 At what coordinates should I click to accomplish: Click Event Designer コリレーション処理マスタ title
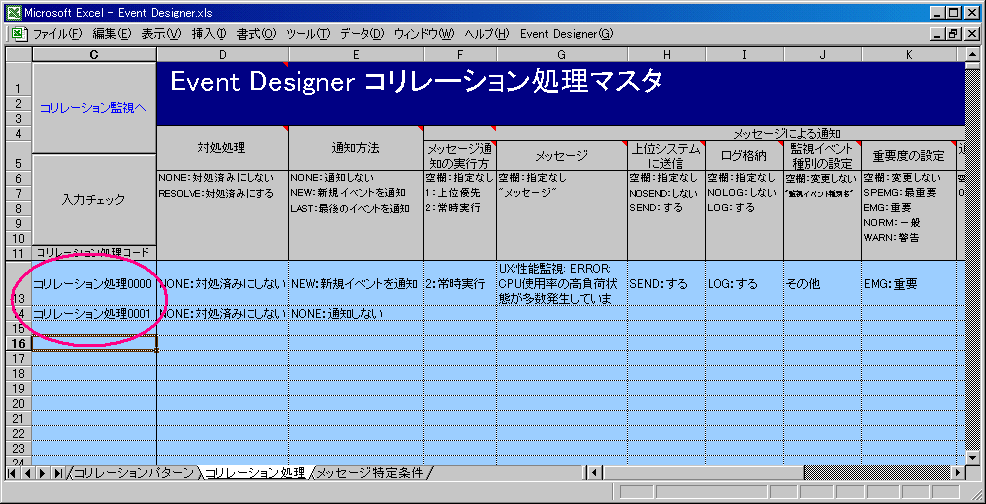[416, 82]
